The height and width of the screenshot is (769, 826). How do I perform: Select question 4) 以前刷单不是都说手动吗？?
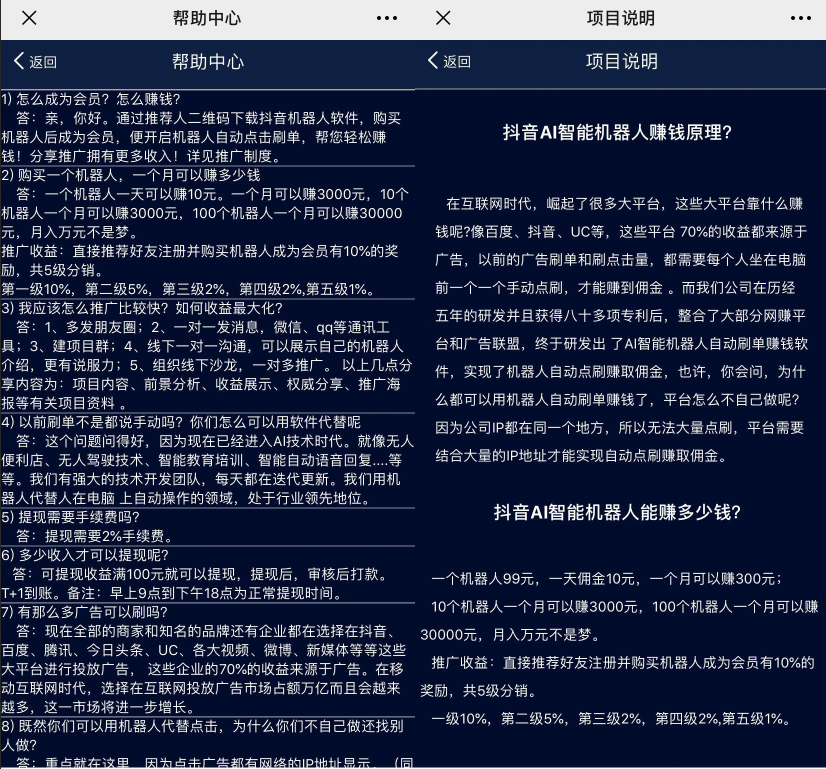(x=181, y=422)
